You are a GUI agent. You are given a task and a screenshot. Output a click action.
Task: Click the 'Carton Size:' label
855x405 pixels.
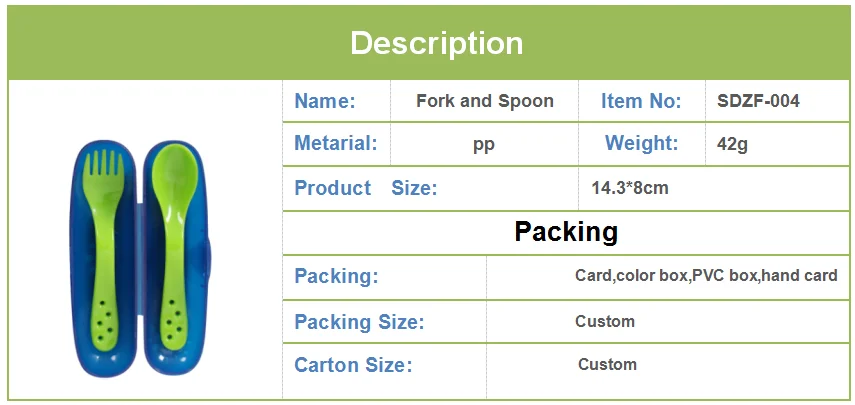click(x=353, y=365)
